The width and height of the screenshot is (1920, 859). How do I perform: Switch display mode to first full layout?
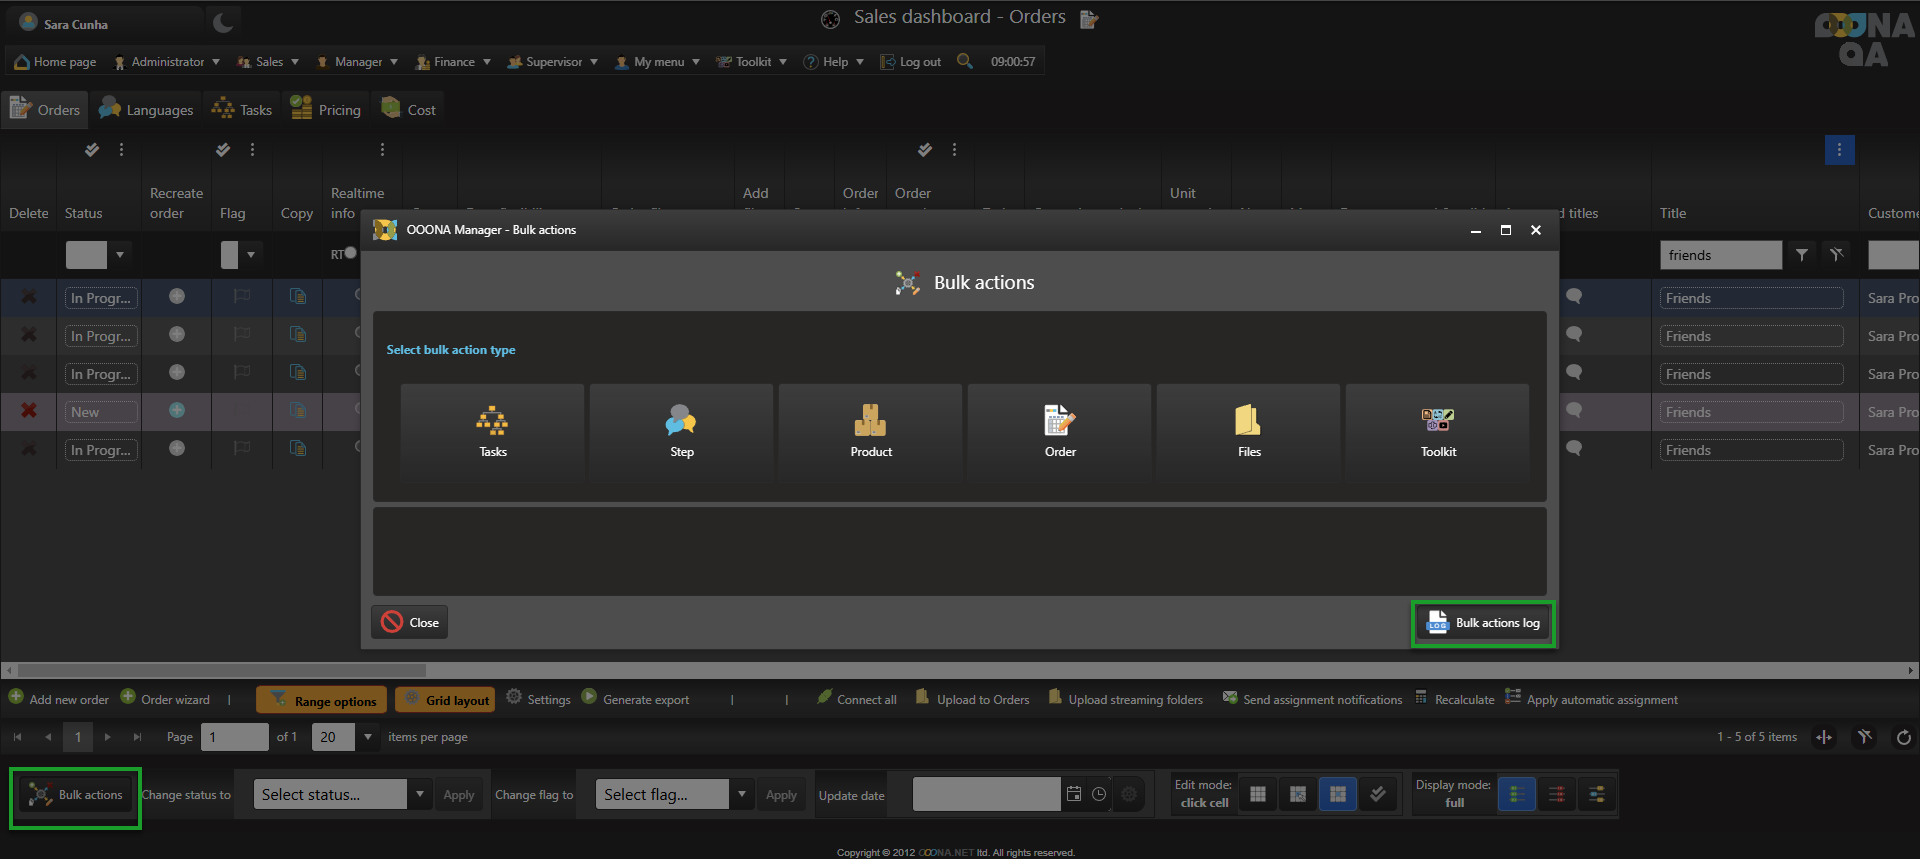click(1516, 795)
